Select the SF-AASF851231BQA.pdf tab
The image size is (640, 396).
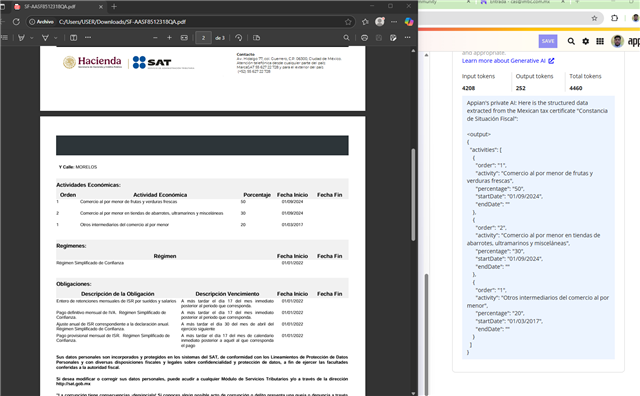click(x=57, y=7)
